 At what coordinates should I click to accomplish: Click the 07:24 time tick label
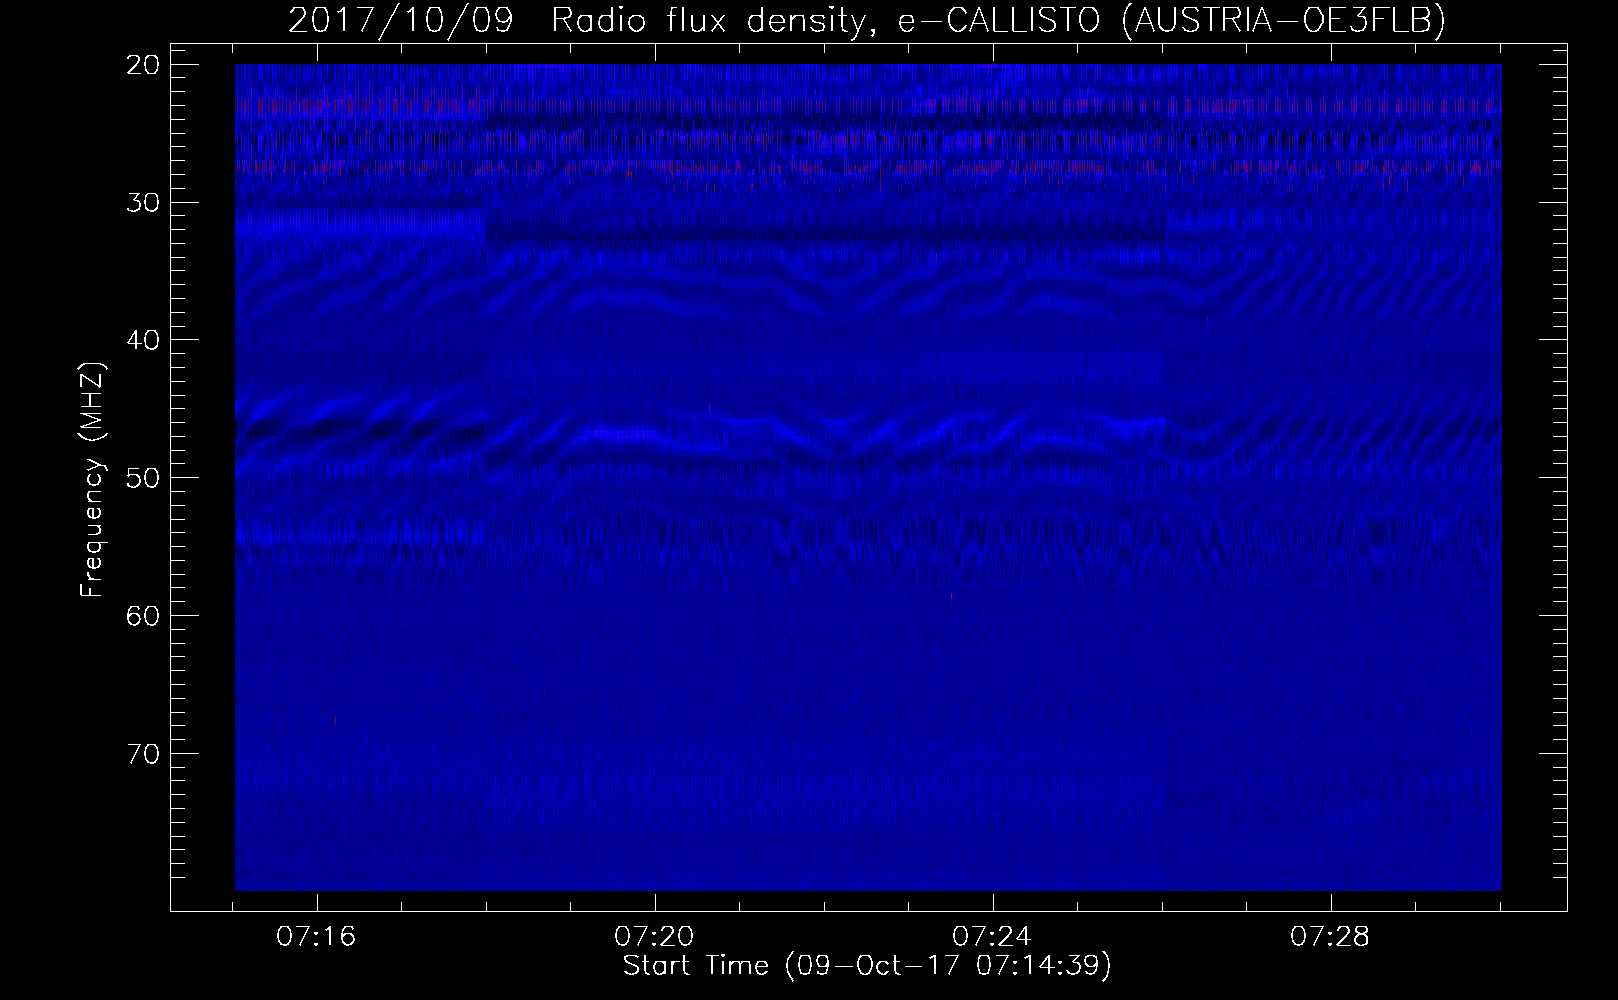click(x=993, y=938)
